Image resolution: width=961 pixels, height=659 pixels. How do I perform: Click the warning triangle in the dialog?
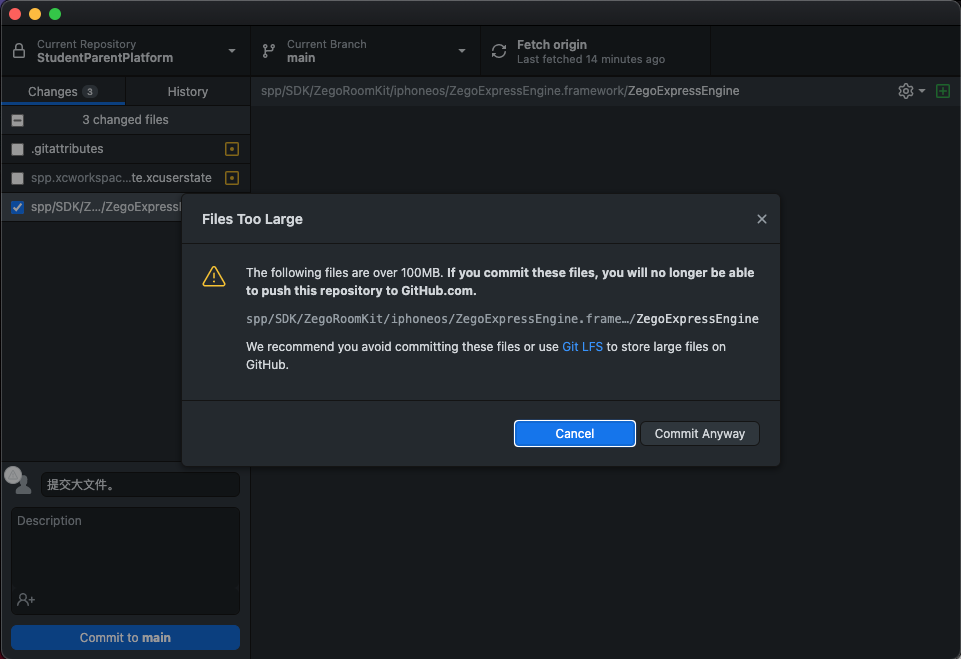point(214,275)
